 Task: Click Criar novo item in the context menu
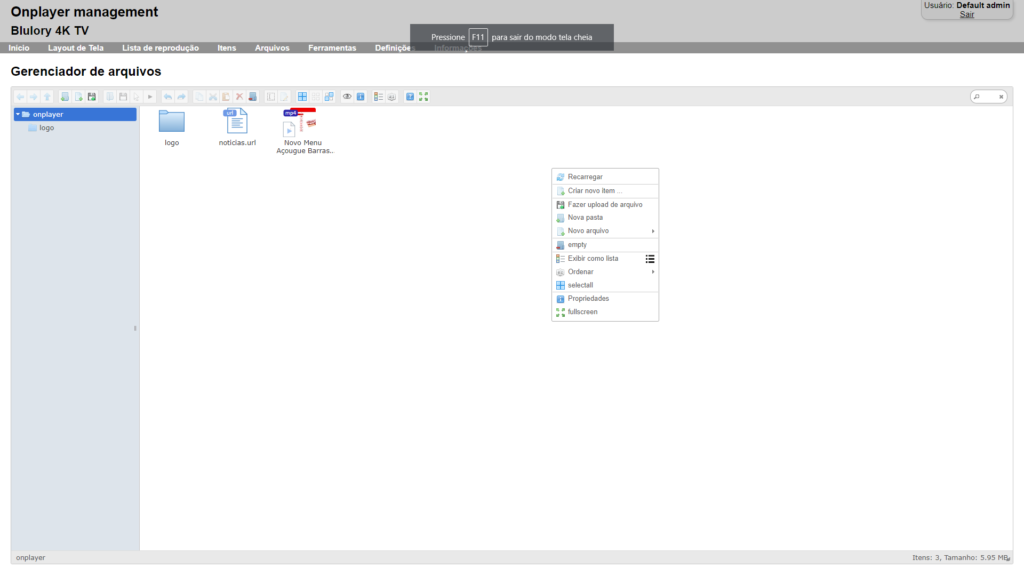click(605, 191)
